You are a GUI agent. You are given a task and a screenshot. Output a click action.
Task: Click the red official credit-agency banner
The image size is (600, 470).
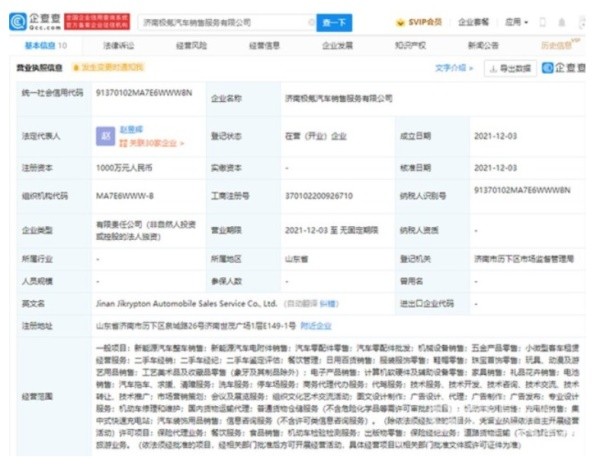point(97,22)
